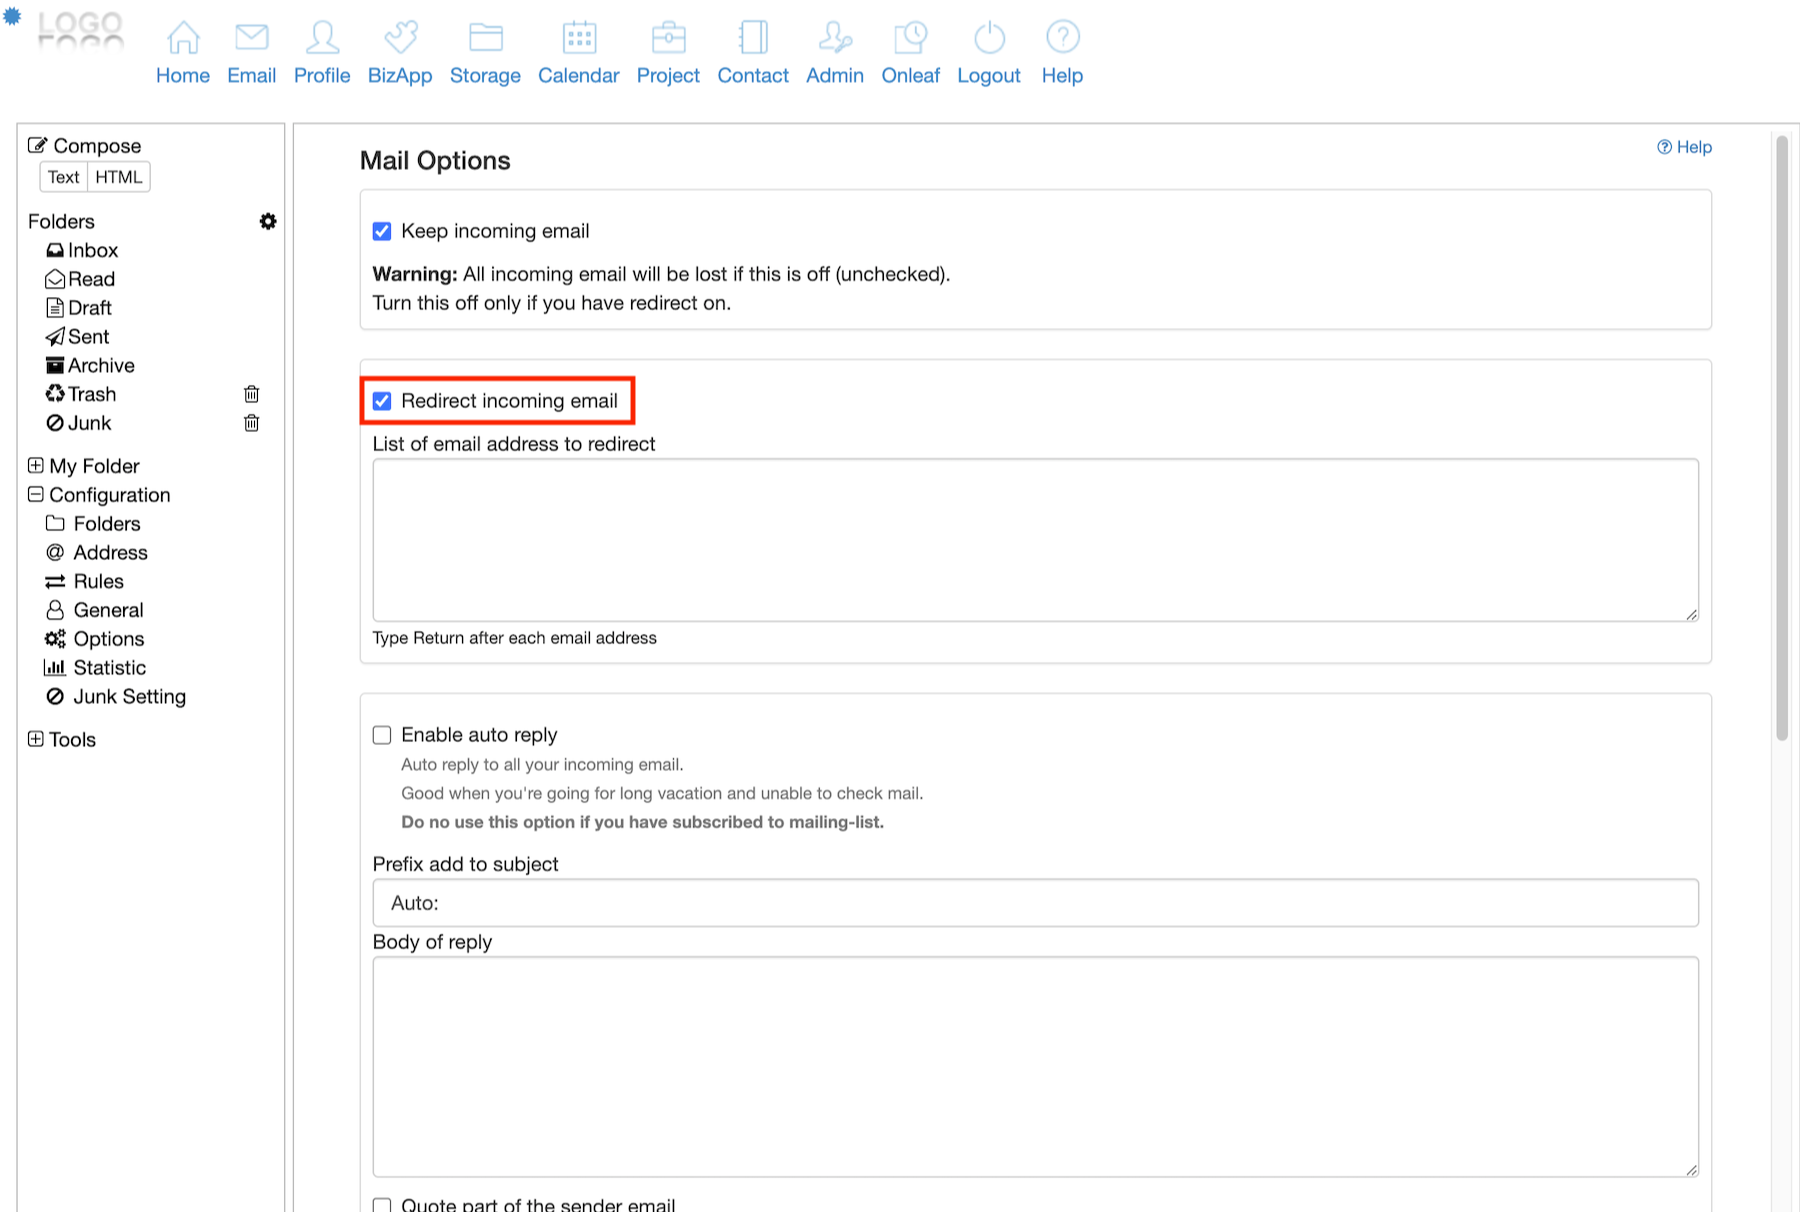Viewport: 1800px width, 1212px height.
Task: Click the HTML compose button
Action: coord(118,177)
